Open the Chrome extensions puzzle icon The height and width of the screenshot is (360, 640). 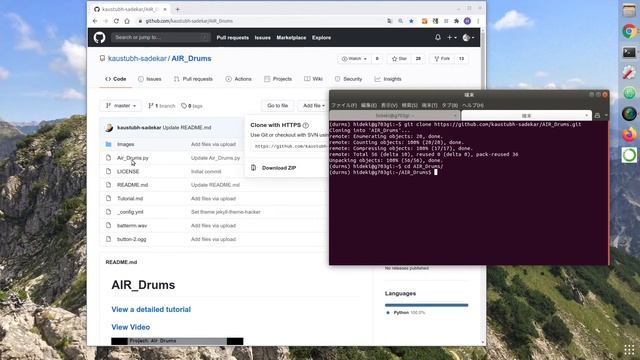tap(457, 21)
